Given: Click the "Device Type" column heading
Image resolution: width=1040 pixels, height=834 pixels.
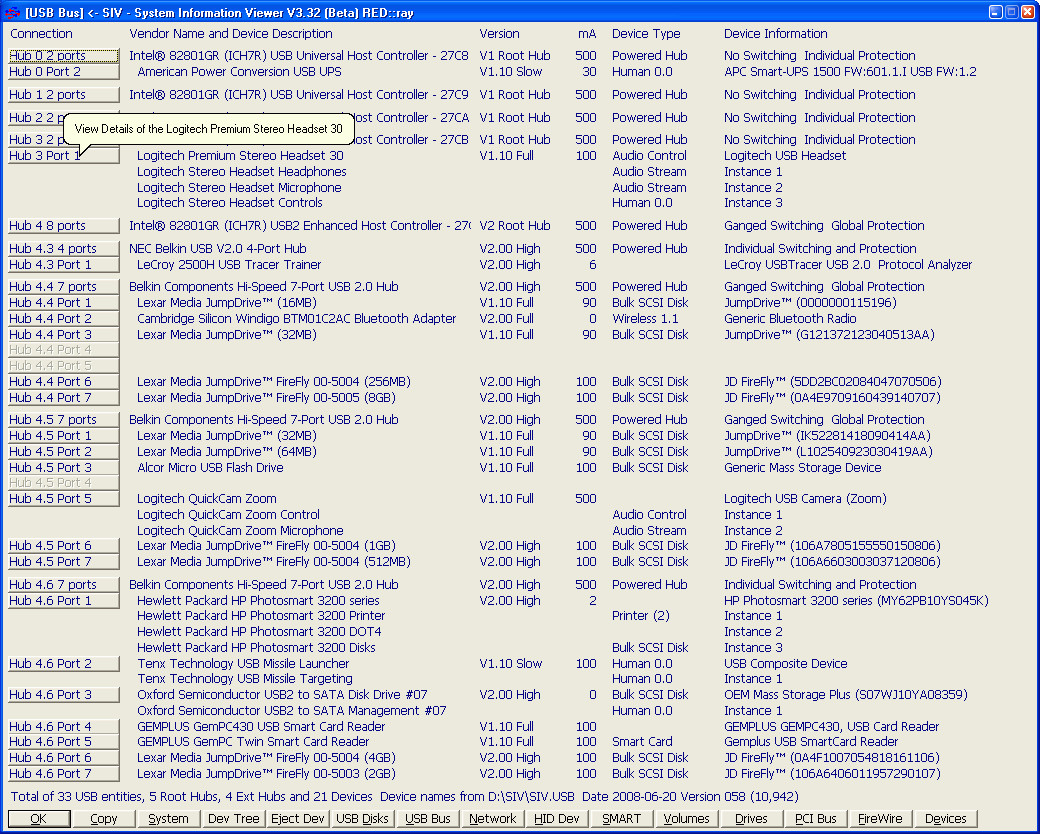Looking at the screenshot, I should [x=646, y=34].
